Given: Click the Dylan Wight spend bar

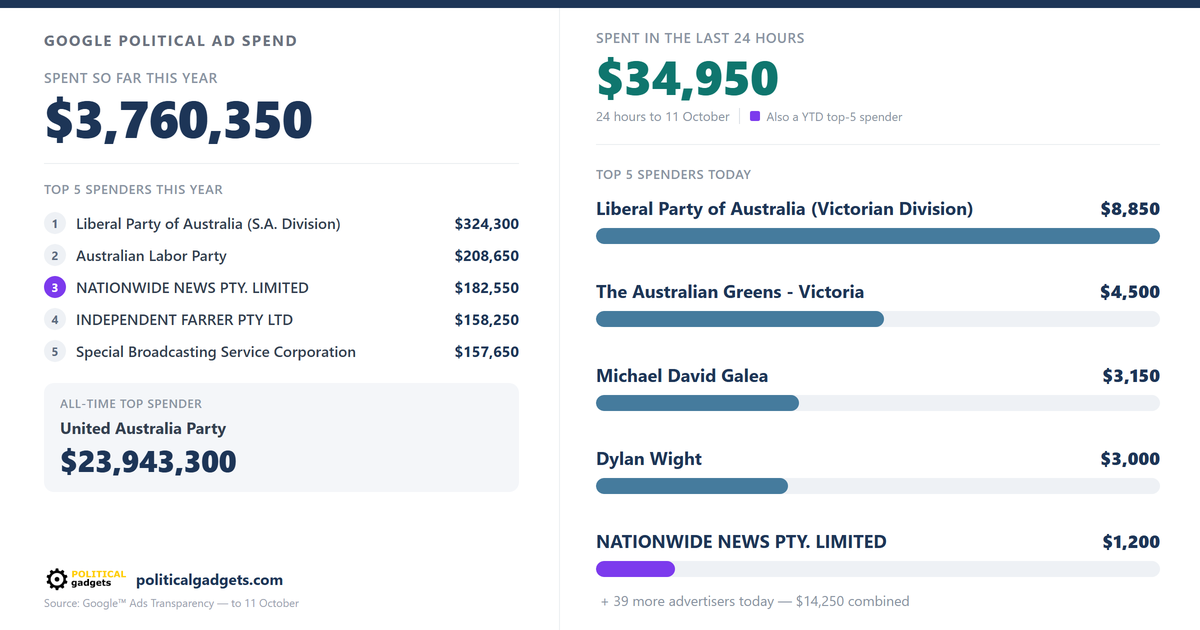Looking at the screenshot, I should coord(692,486).
